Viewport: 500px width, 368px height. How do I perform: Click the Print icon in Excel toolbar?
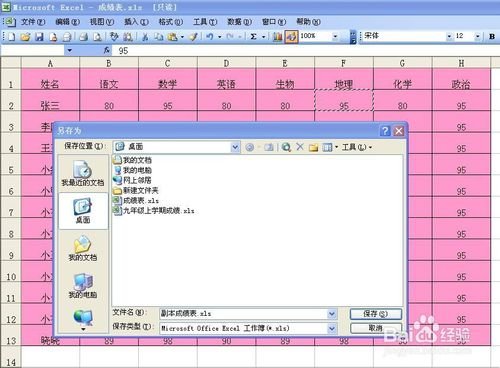83,37
